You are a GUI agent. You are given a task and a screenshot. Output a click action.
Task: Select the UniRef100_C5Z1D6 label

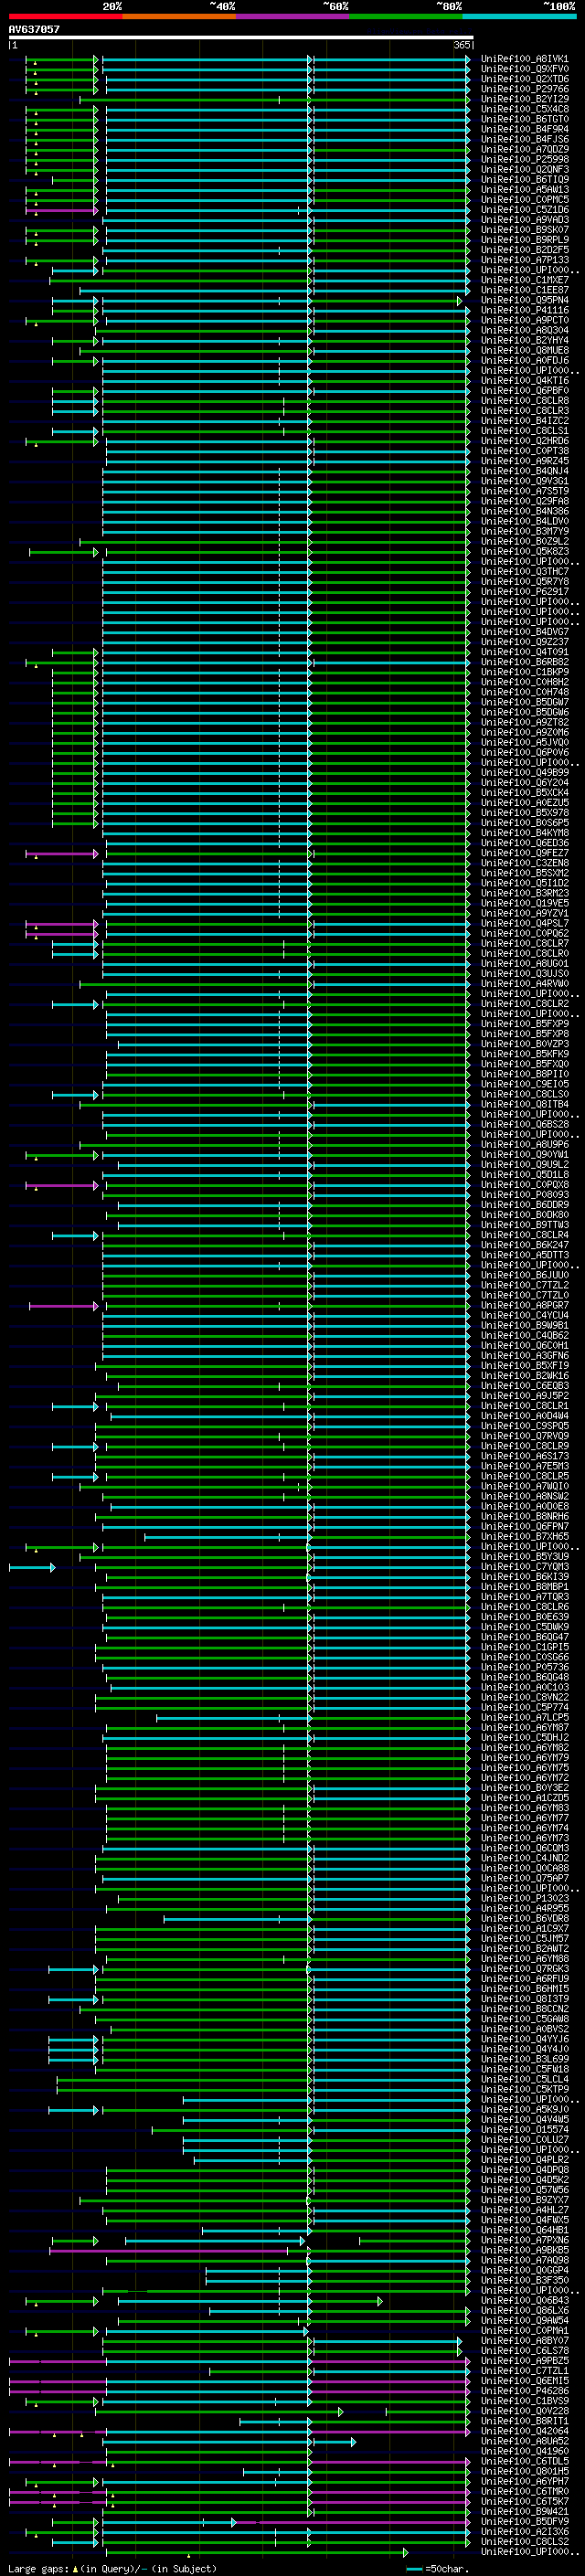pos(525,210)
